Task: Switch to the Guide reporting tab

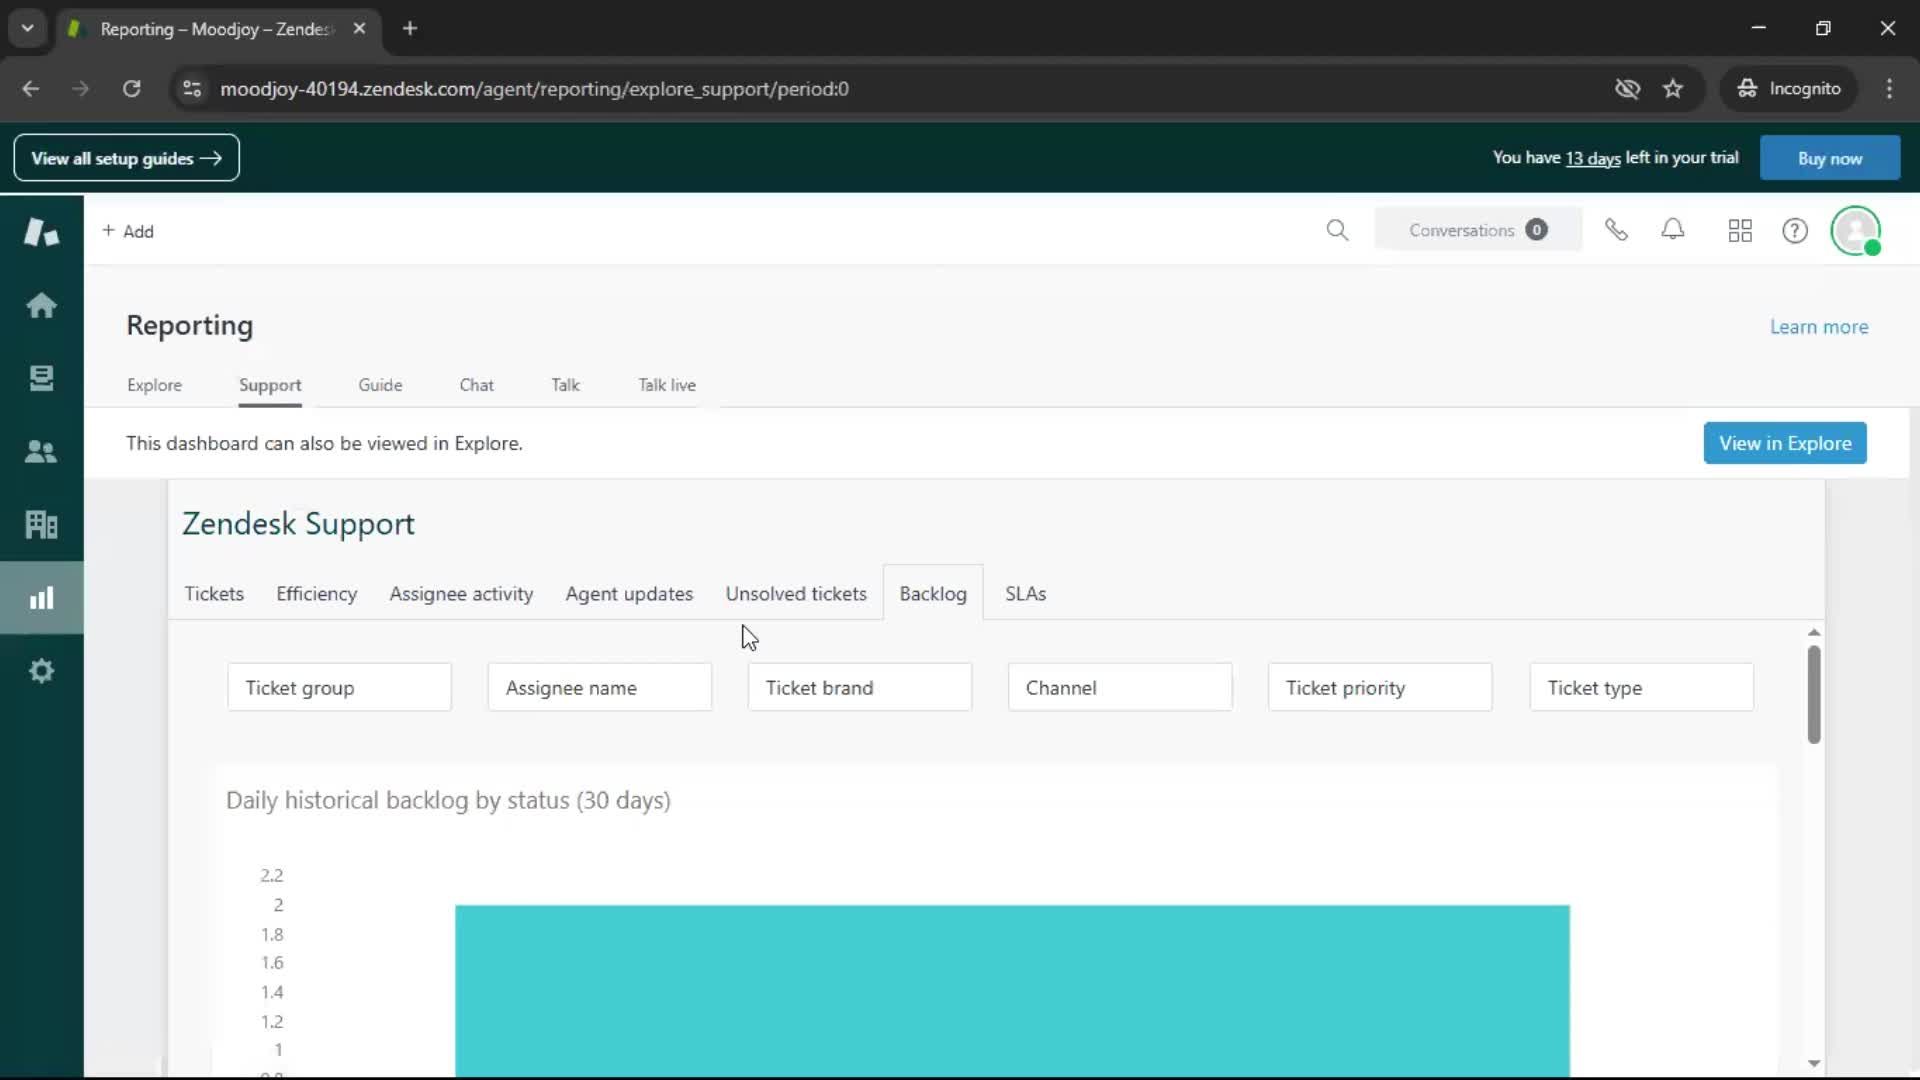Action: pyautogui.click(x=380, y=385)
